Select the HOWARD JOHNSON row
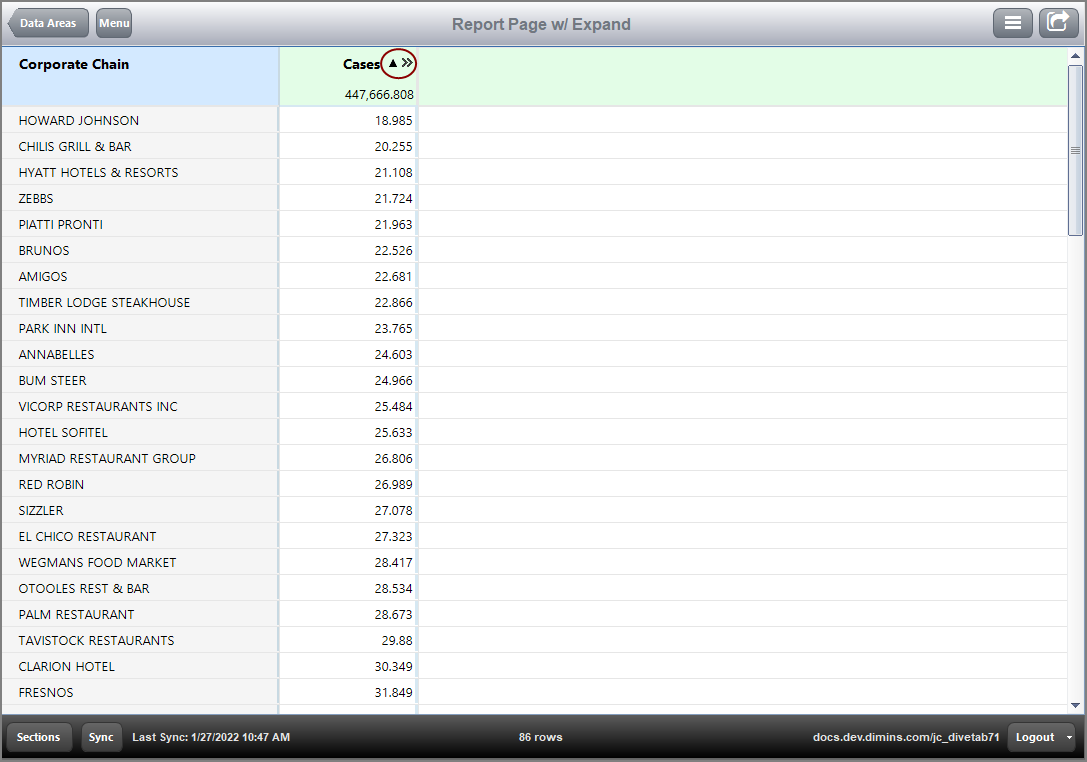Screen dimensions: 1087x762 [x=140, y=120]
